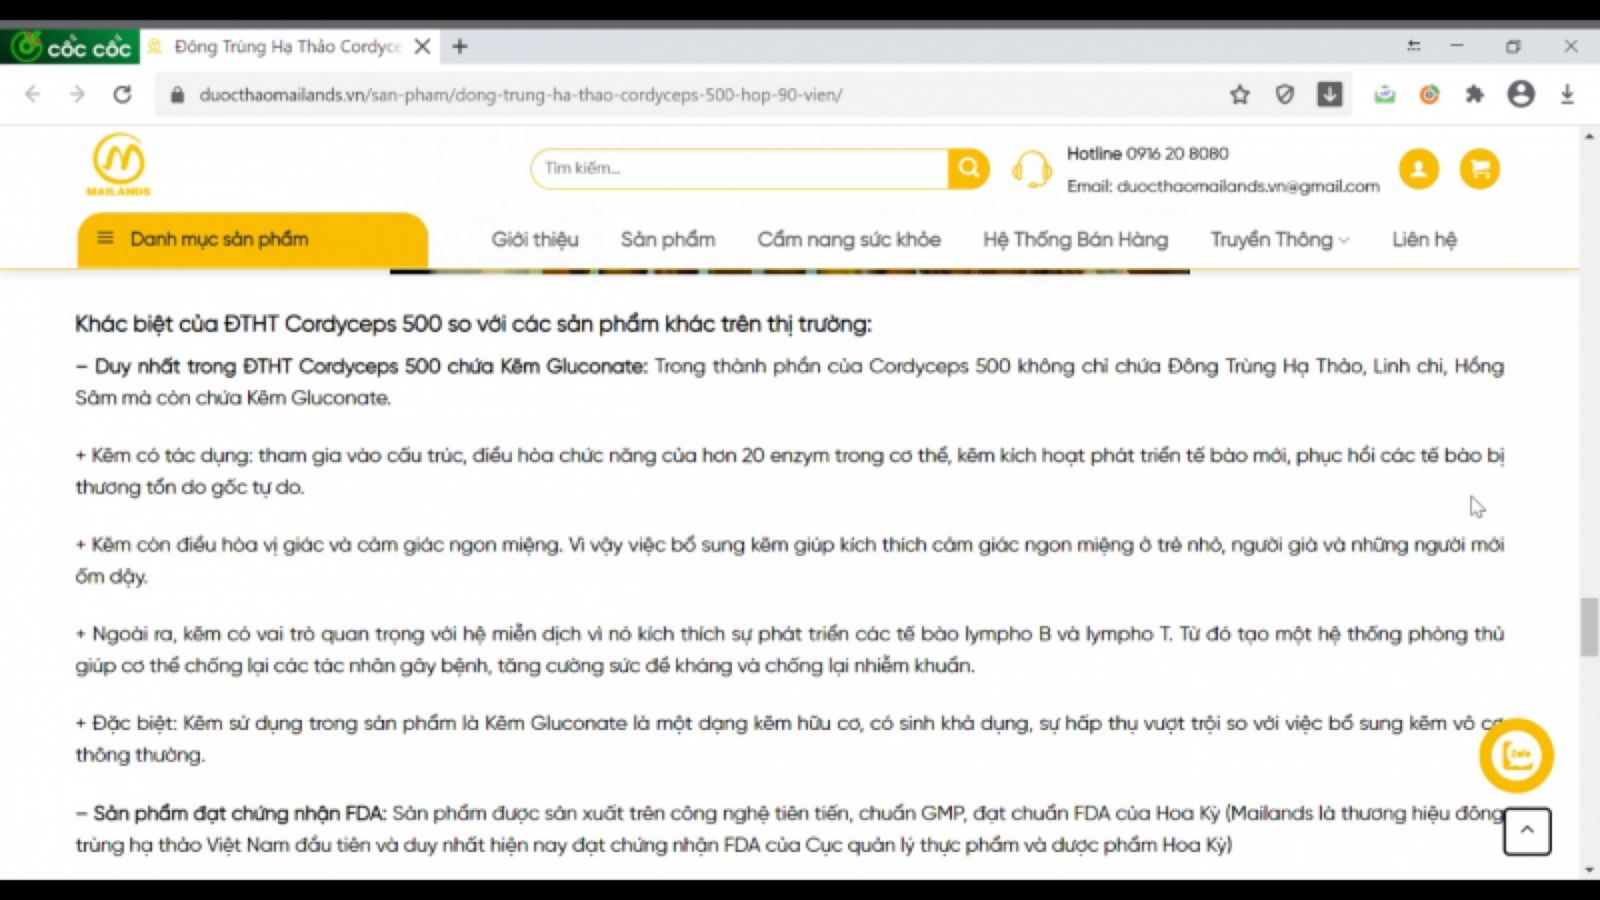Open the extensions puzzle menu
Screen dimensions: 1600x900
point(1475,95)
